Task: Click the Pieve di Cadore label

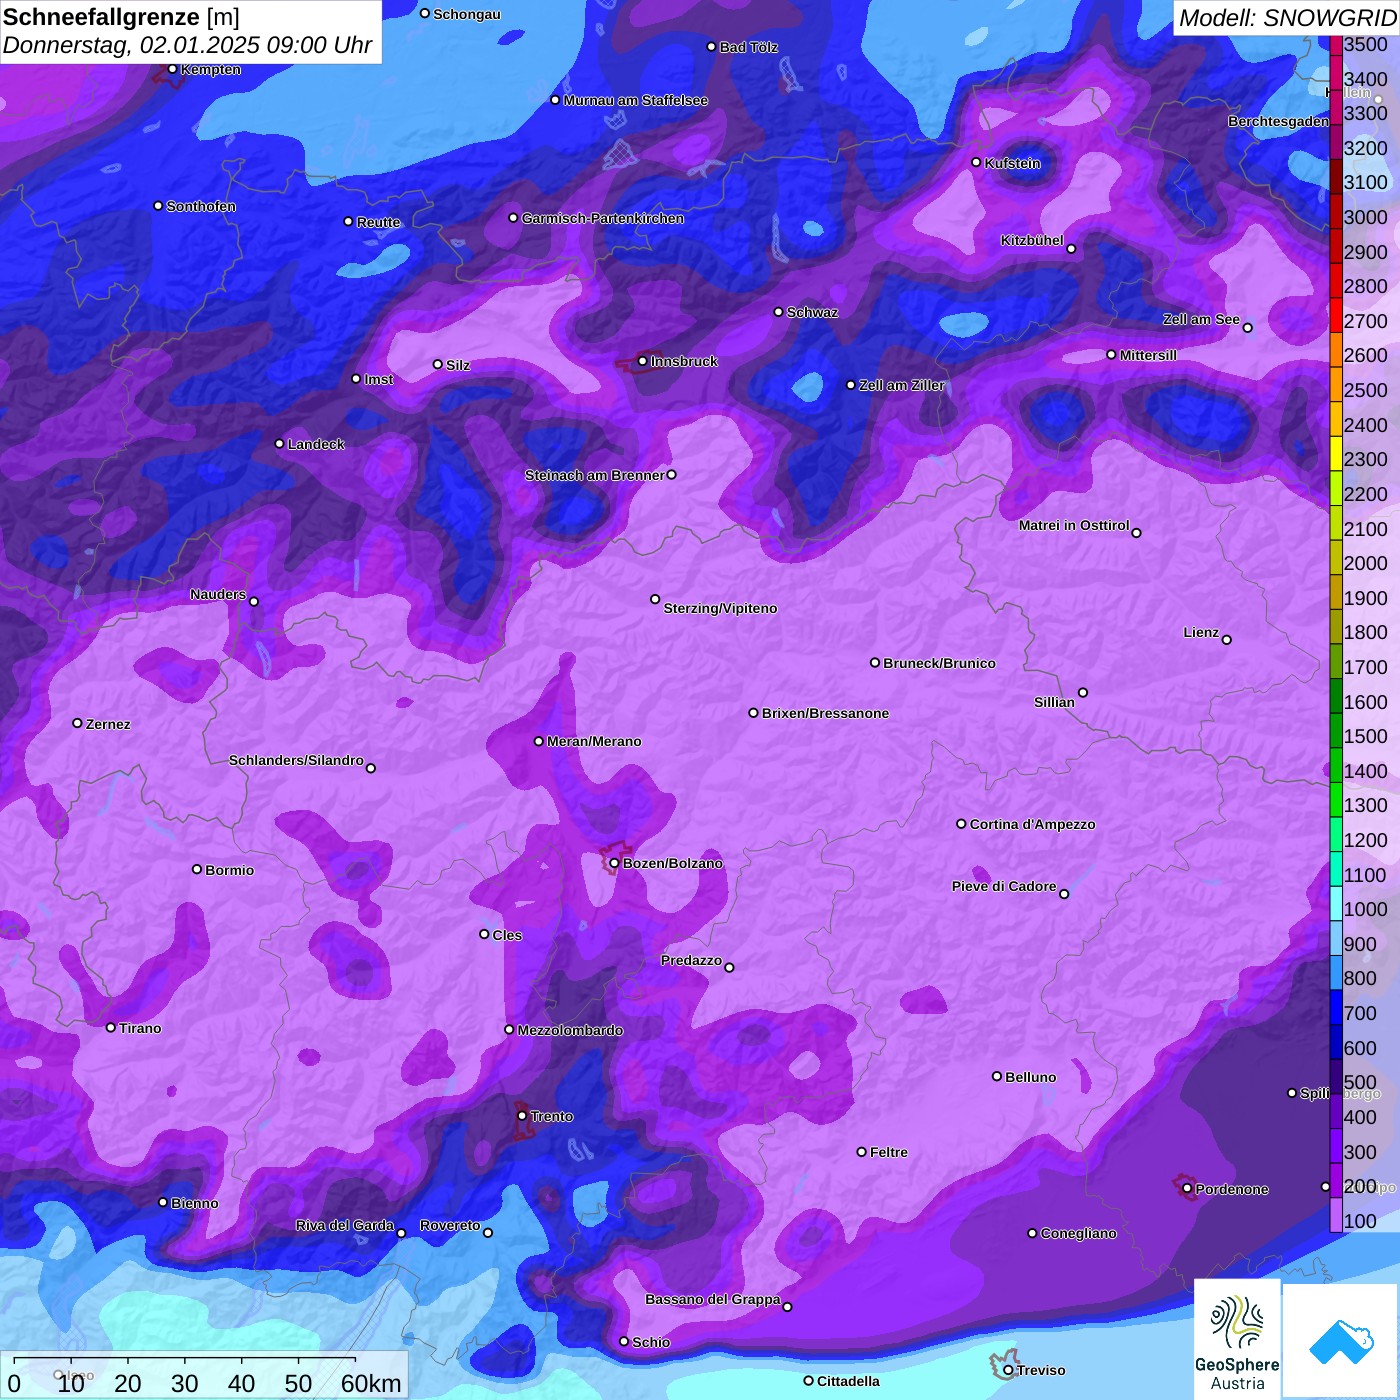Action: (1004, 886)
